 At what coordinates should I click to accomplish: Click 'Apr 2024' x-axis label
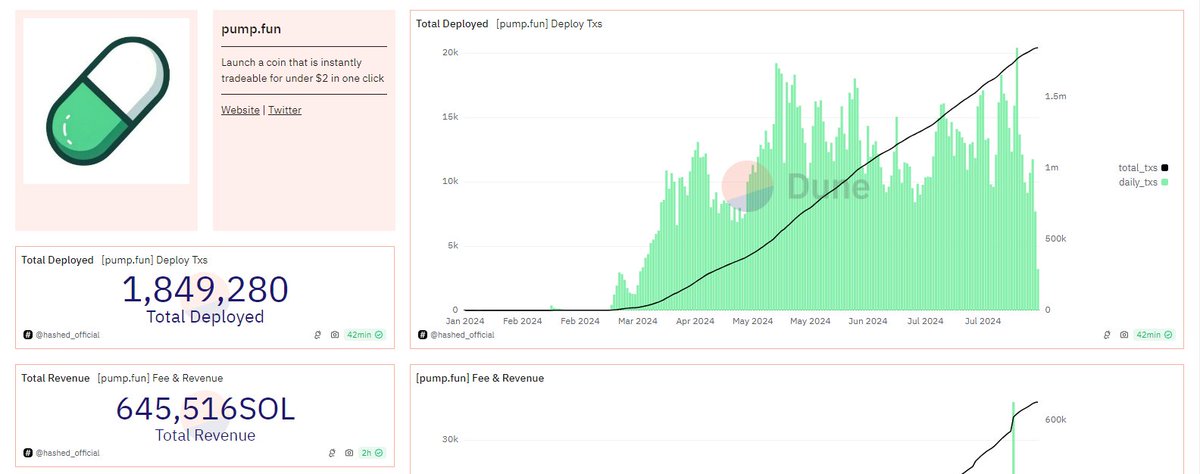695,321
